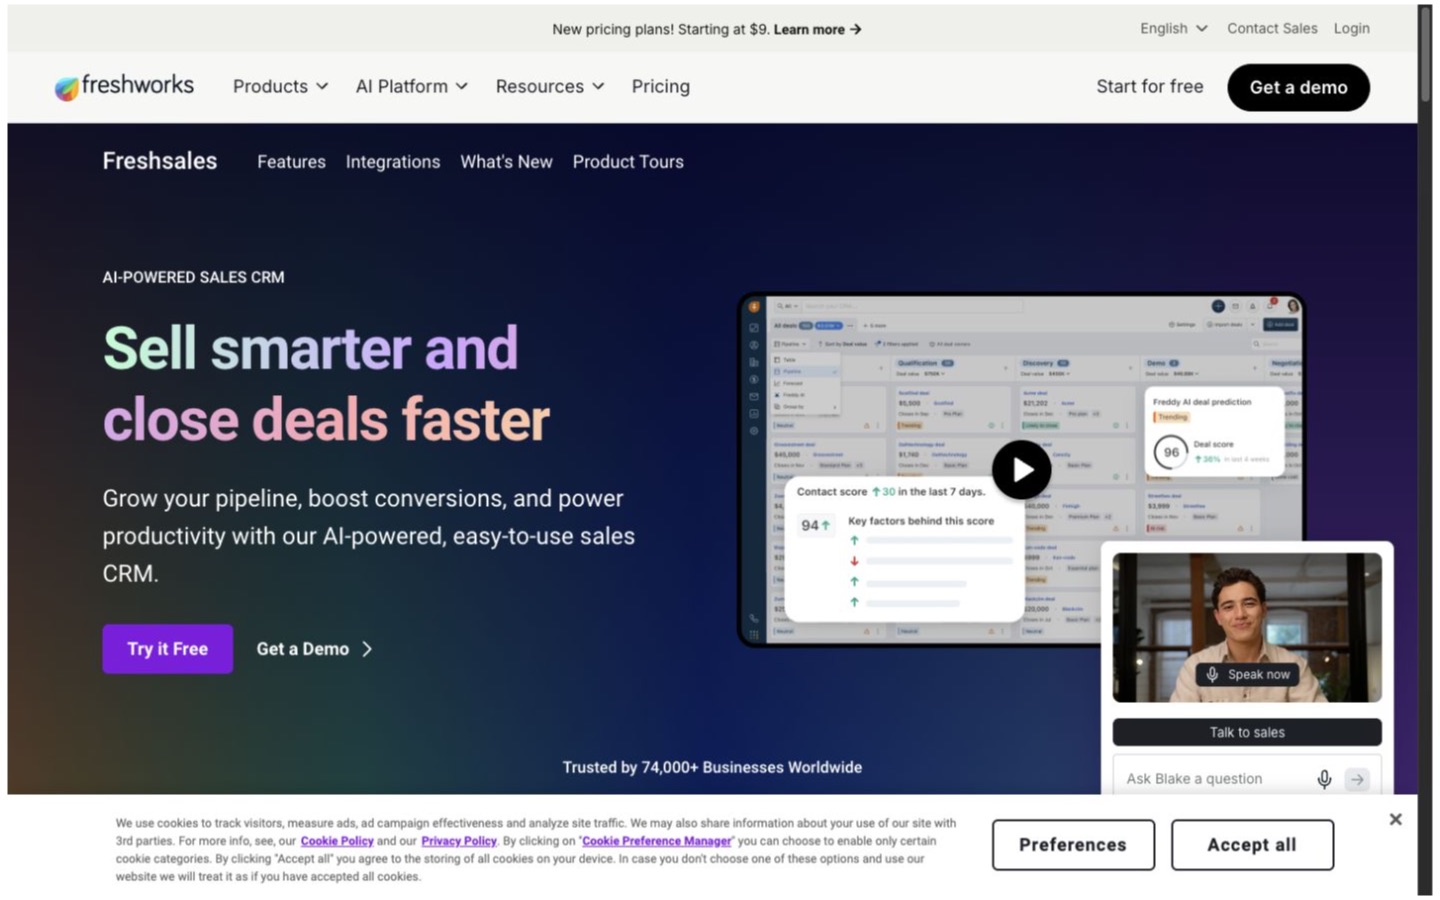Open cookie Preferences
The image size is (1440, 900).
1073,845
